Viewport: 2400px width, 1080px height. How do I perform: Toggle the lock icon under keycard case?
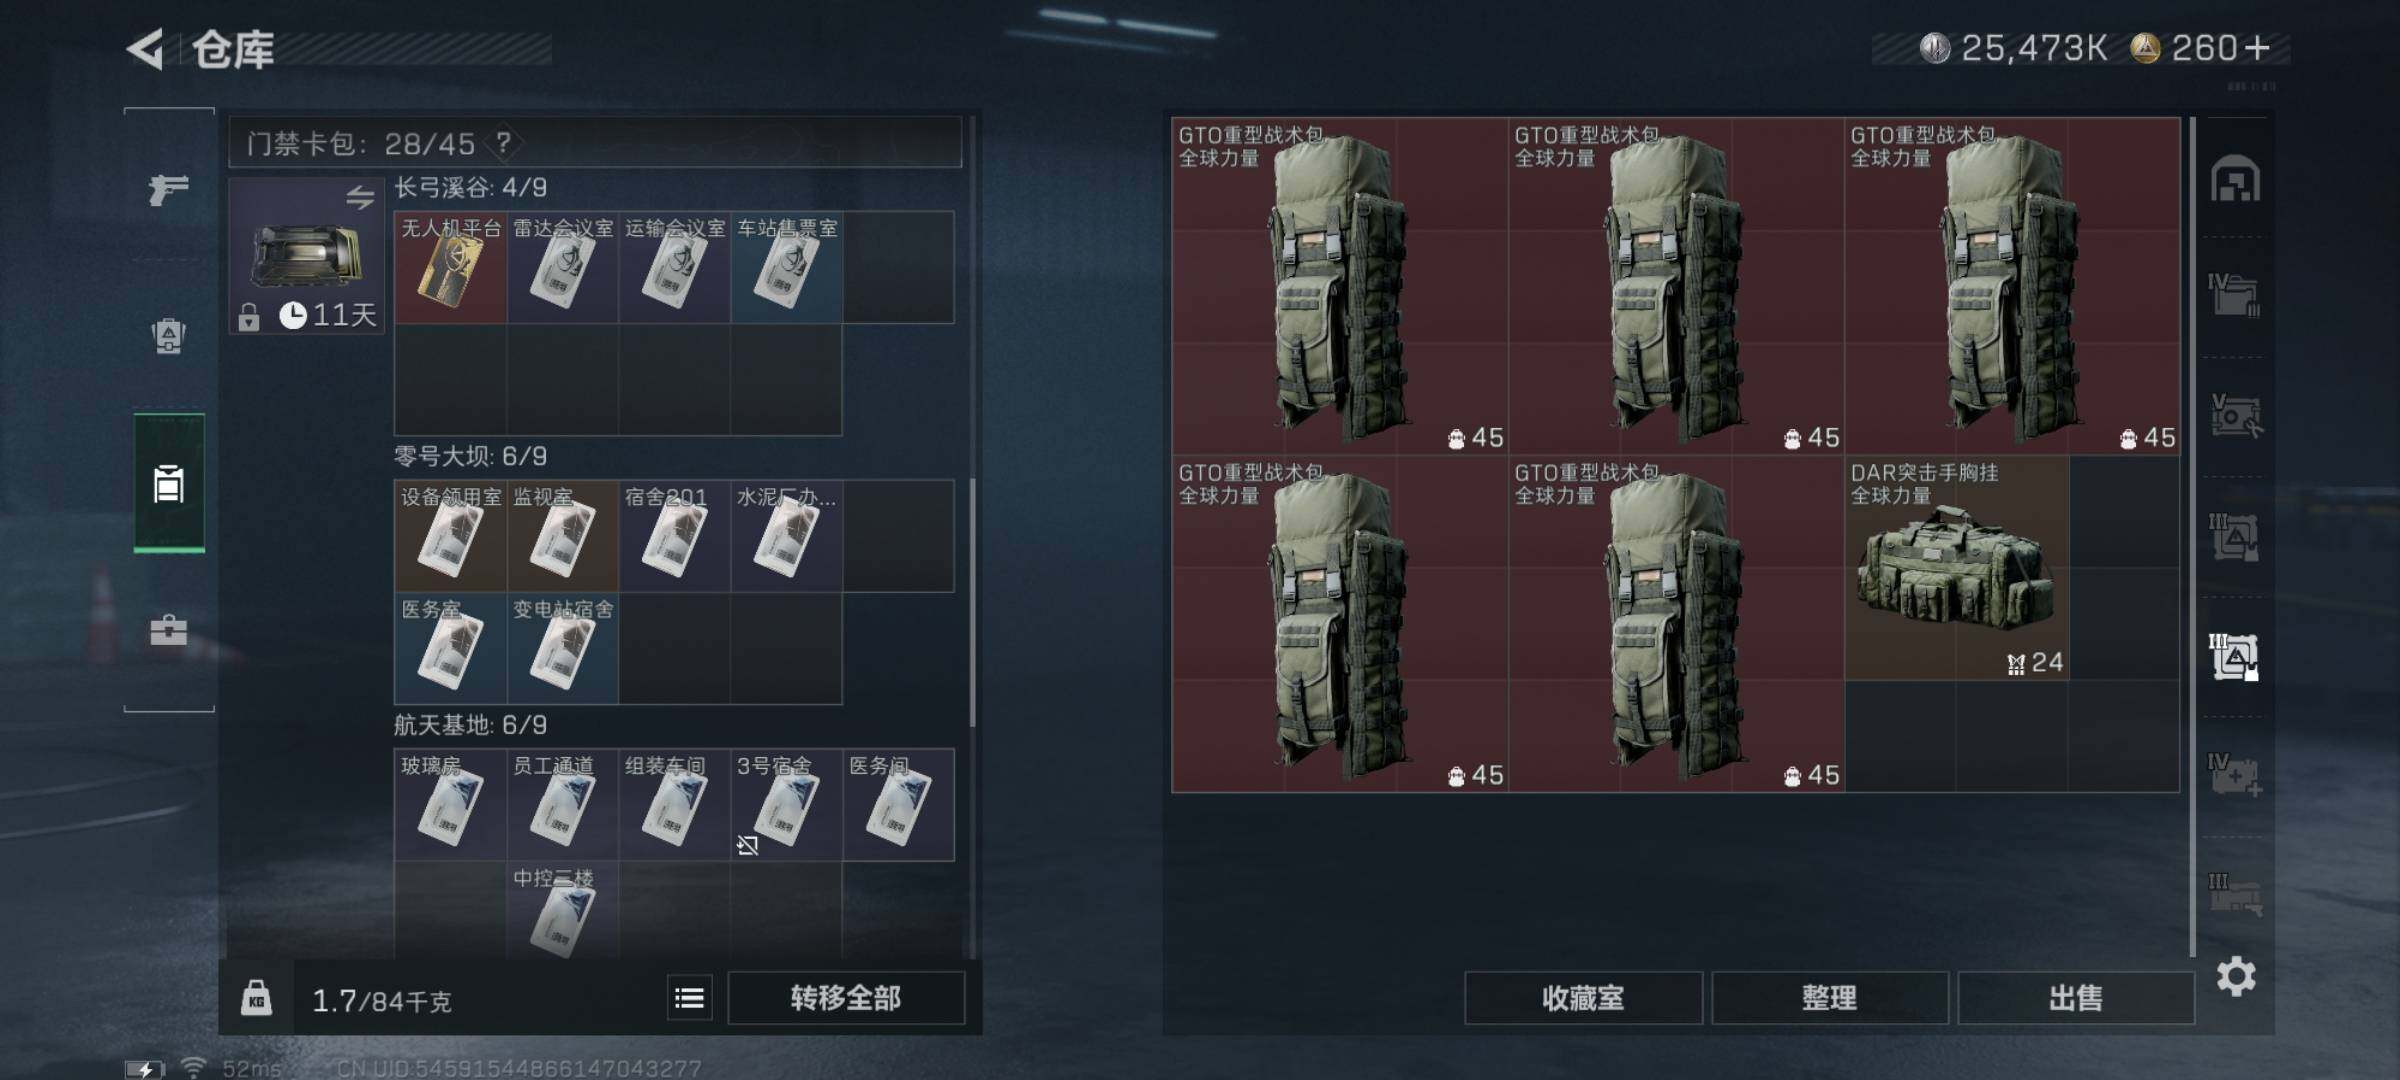[x=249, y=317]
